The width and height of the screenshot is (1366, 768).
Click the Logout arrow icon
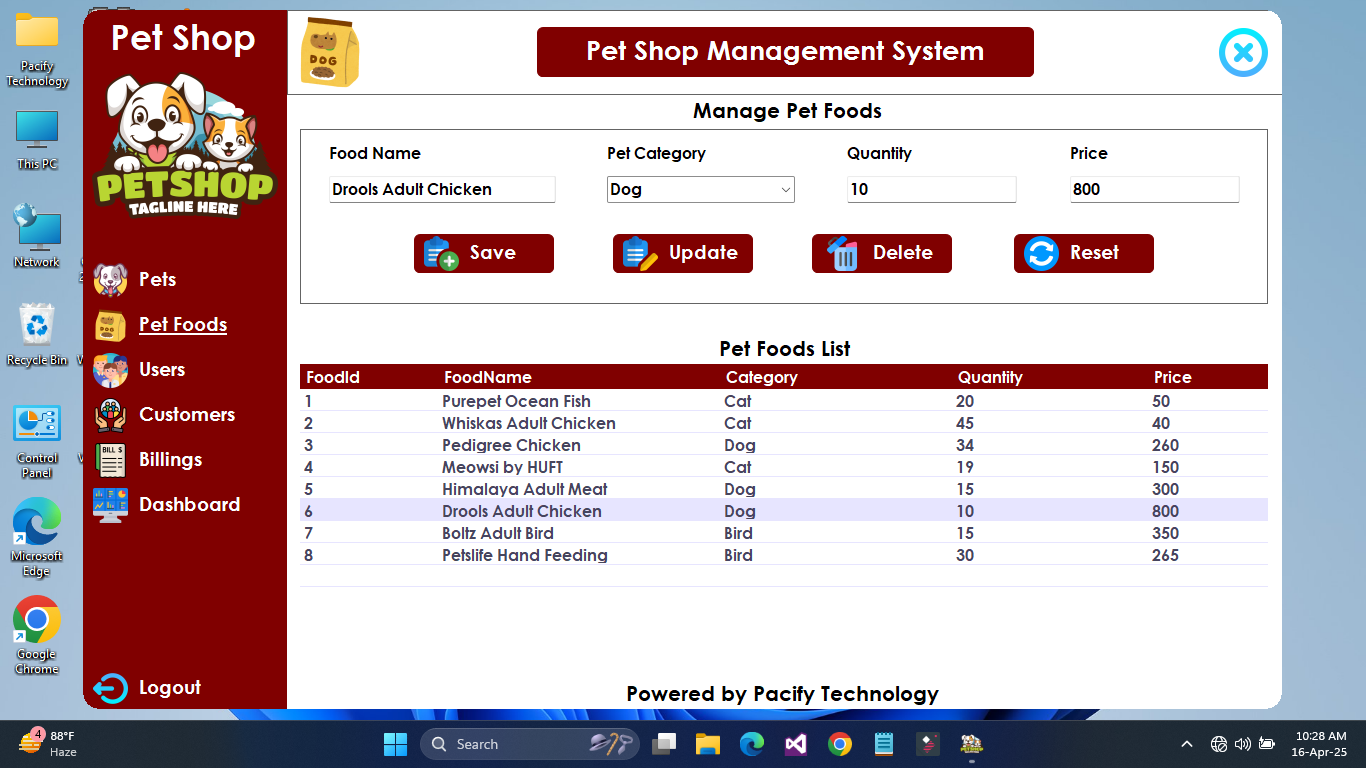click(110, 688)
